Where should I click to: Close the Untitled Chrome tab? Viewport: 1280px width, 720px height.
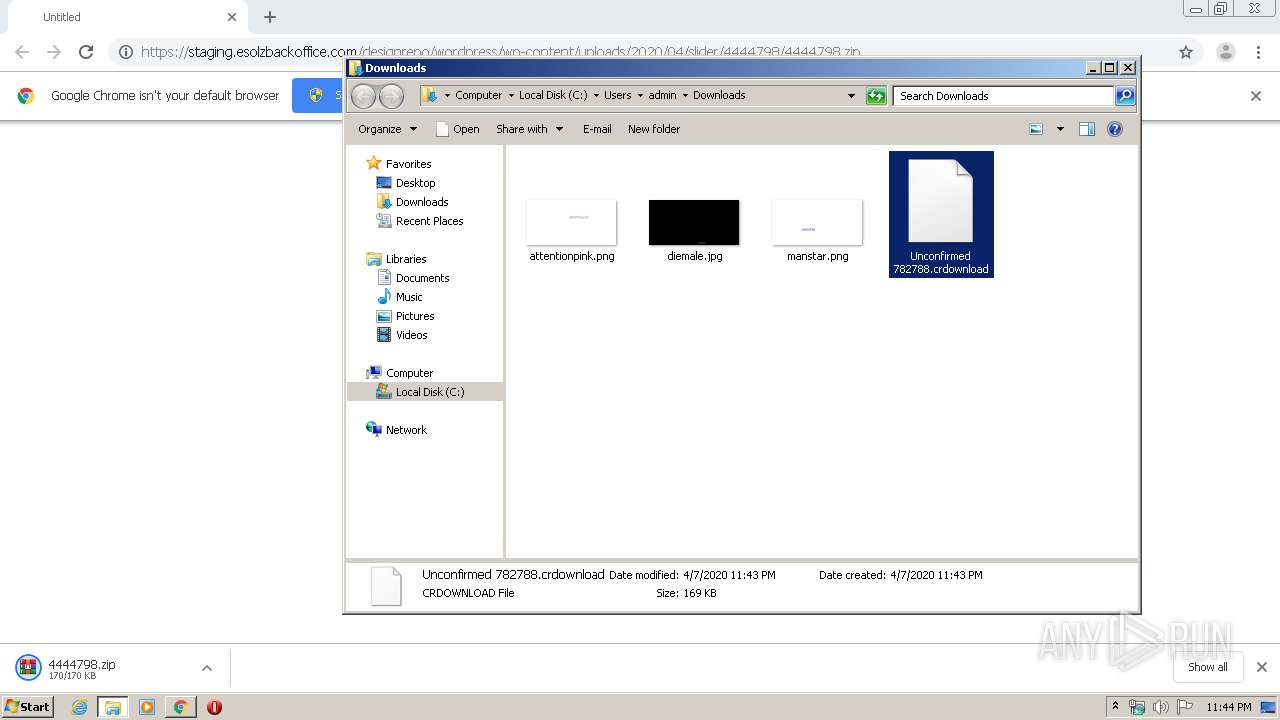click(x=232, y=17)
